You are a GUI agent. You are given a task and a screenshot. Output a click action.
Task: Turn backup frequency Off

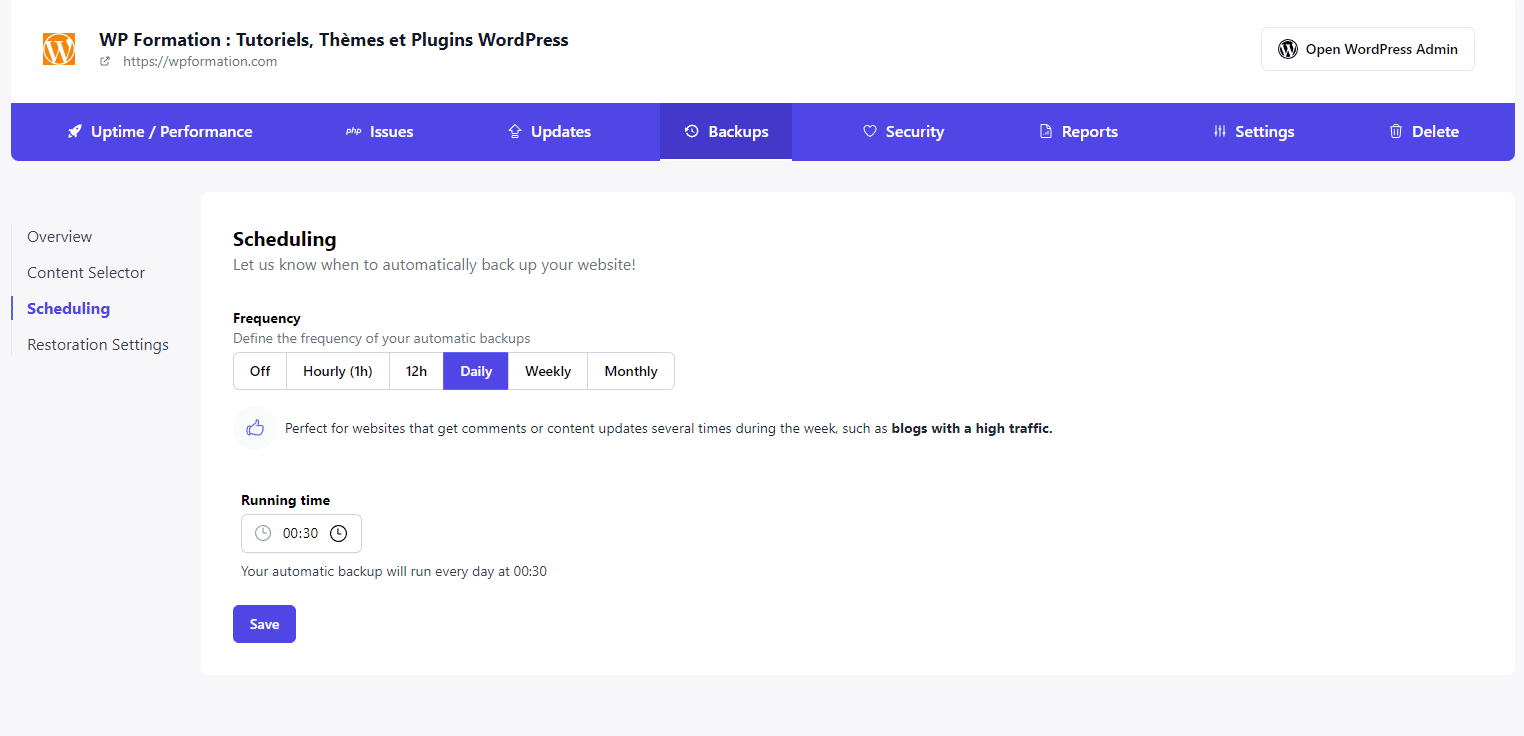click(260, 371)
